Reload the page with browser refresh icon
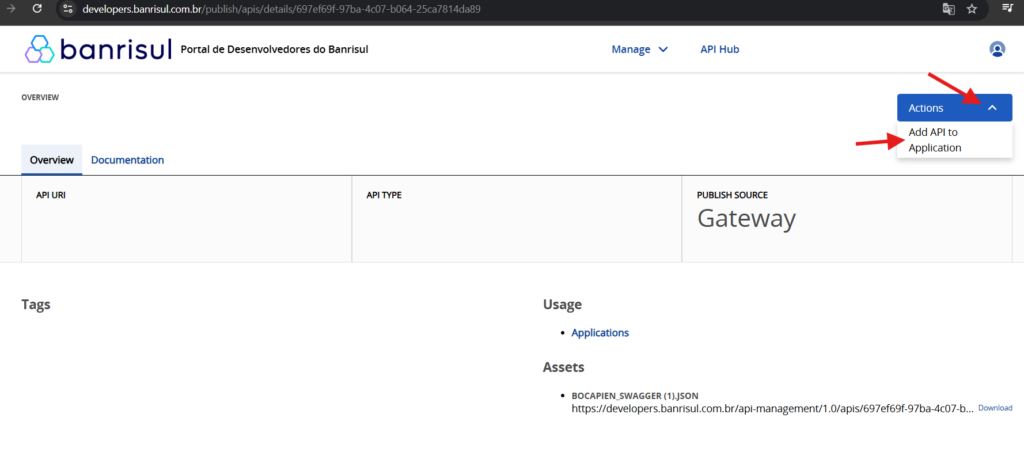 coord(37,9)
